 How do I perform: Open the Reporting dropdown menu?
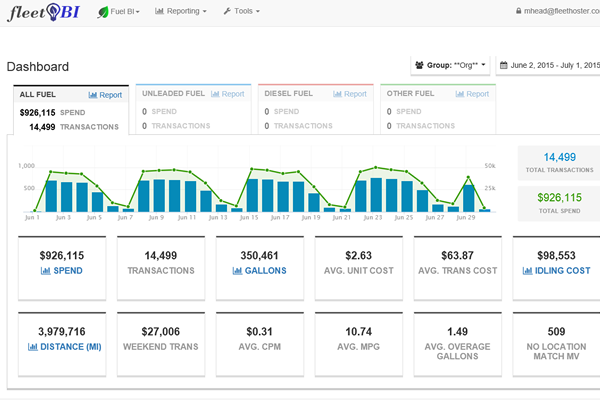(181, 11)
